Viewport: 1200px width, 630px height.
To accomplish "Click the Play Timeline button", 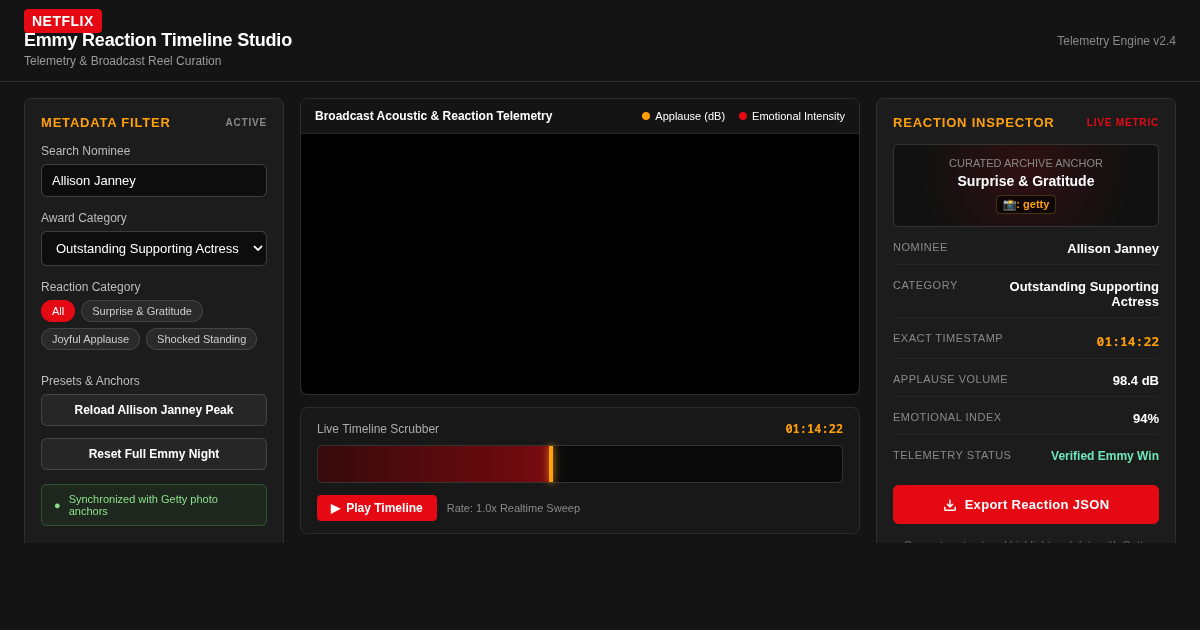I will pos(377,508).
